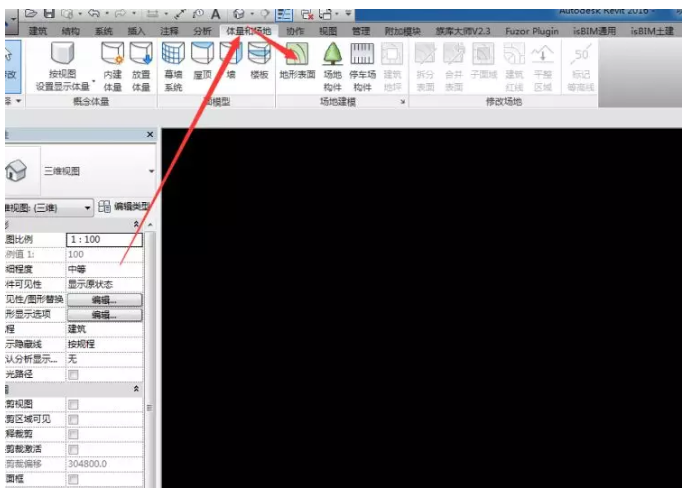Click 编辑... button for 形显示选项
Viewport: 688px width, 494px height.
point(104,315)
